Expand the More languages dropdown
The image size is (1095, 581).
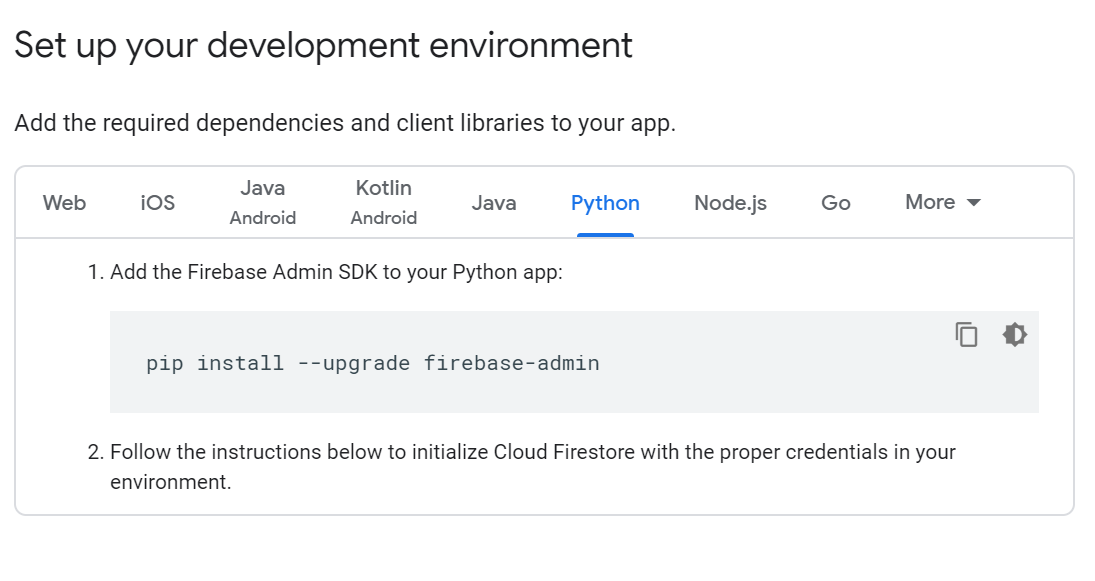(943, 203)
